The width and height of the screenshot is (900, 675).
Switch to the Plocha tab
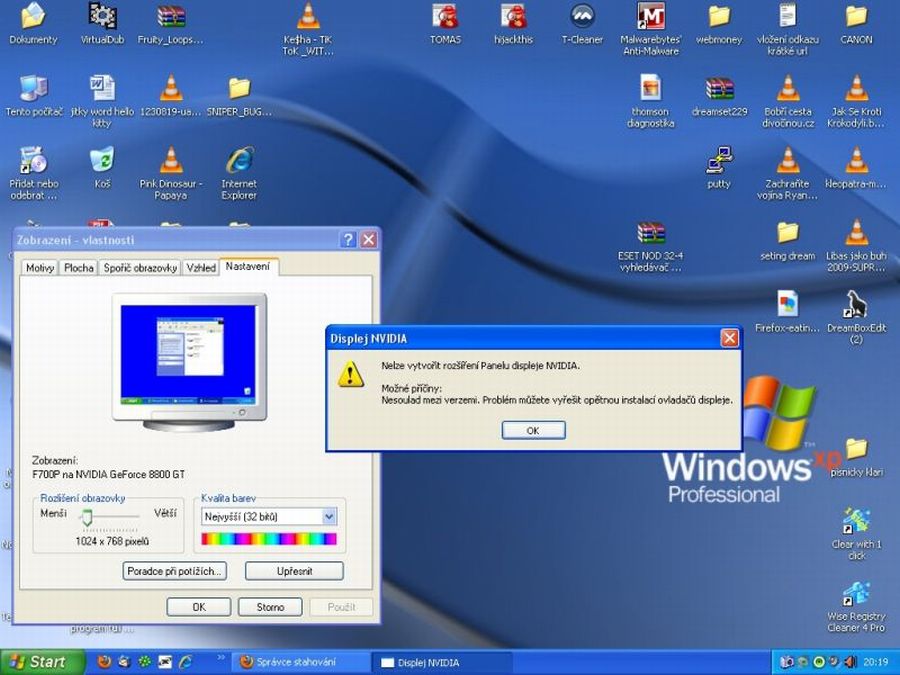(x=79, y=267)
